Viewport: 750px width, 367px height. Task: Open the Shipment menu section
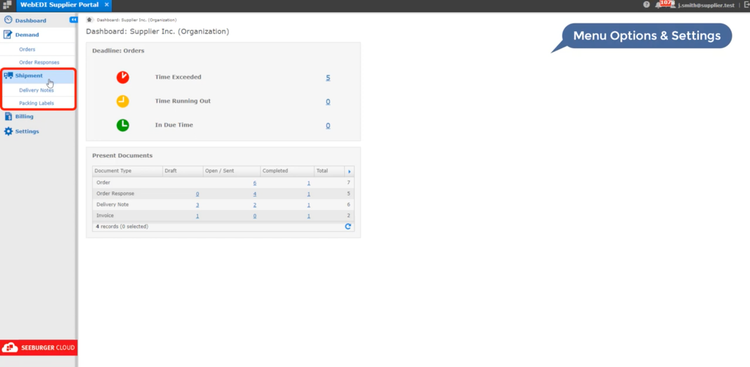tap(29, 76)
